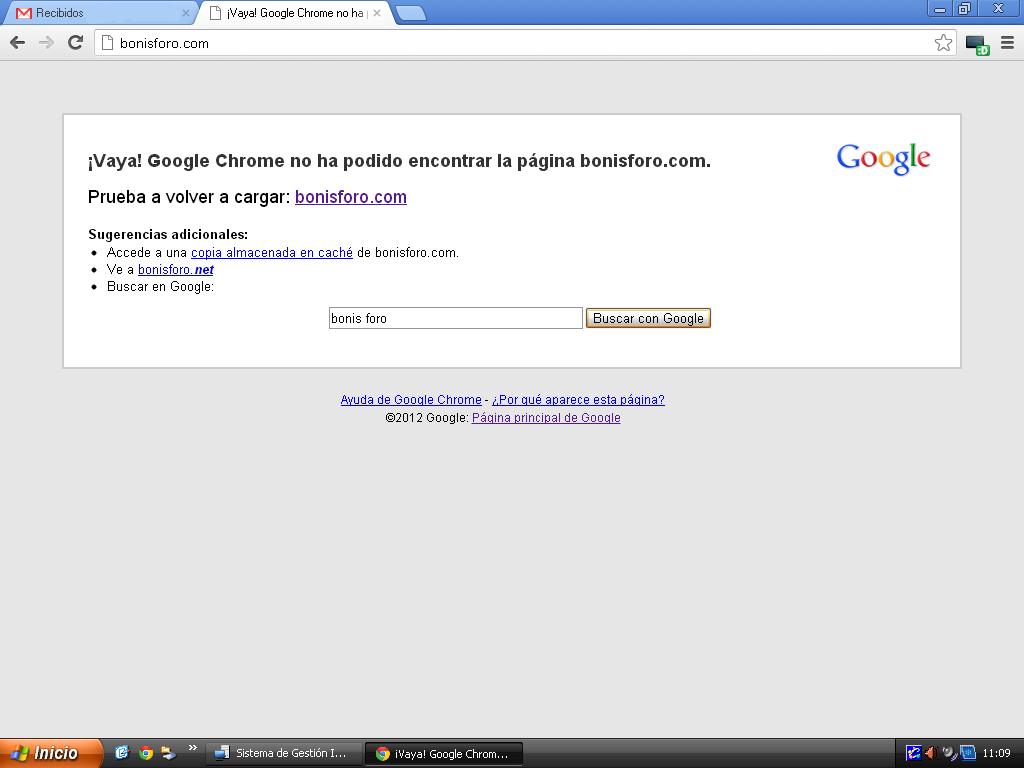Click the Gmail icon on Recibidos tab
Image resolution: width=1024 pixels, height=768 pixels.
click(24, 13)
